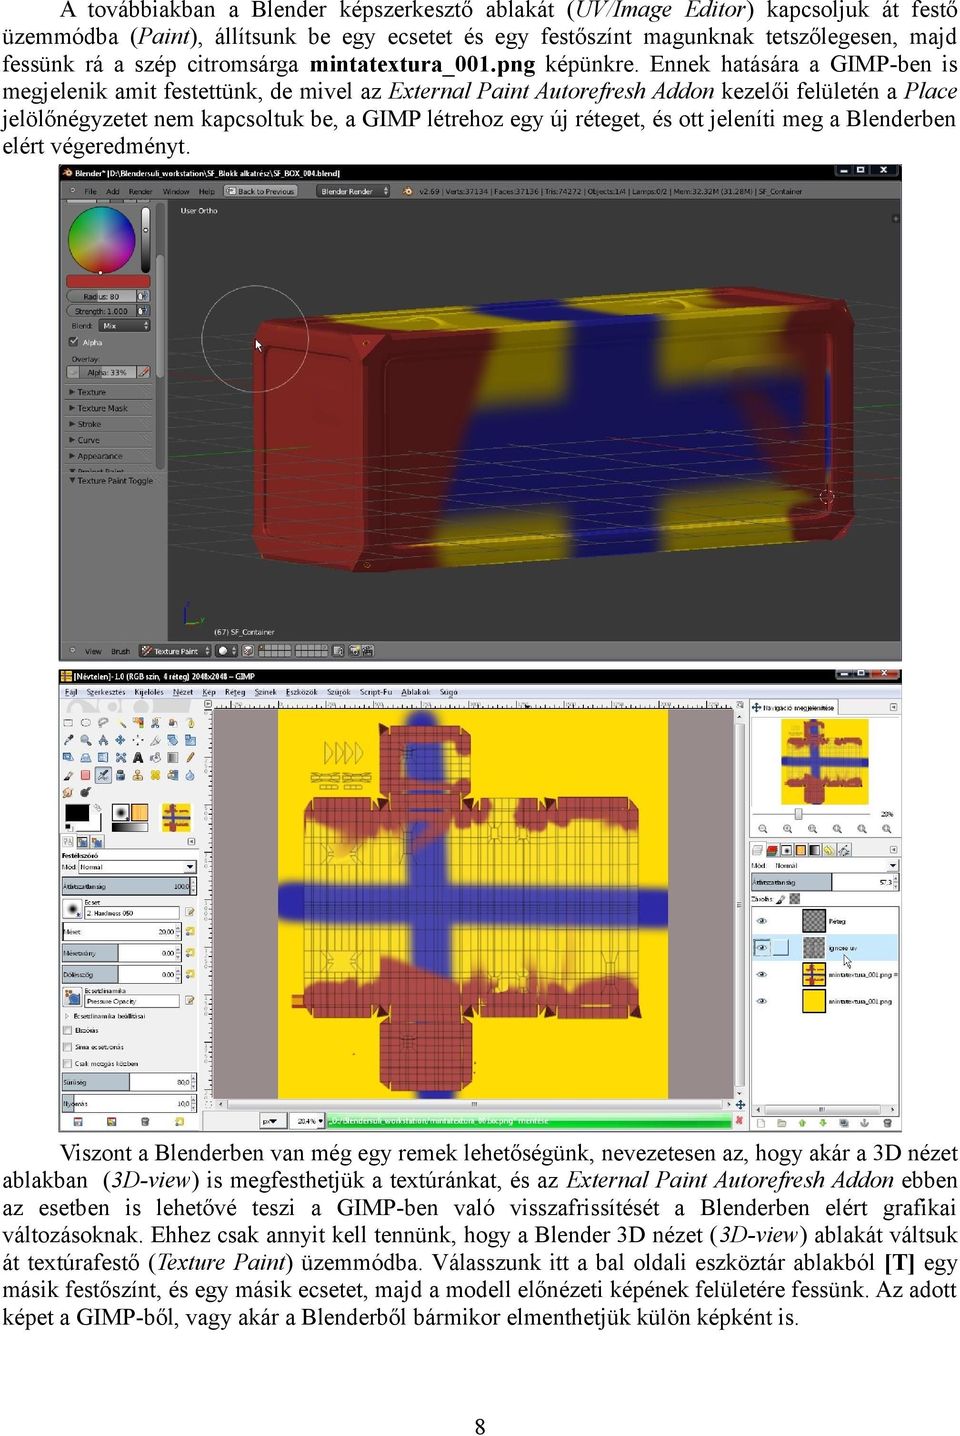Select GIMP Blend gradient tool
This screenshot has height=1436, width=960.
coord(173,757)
